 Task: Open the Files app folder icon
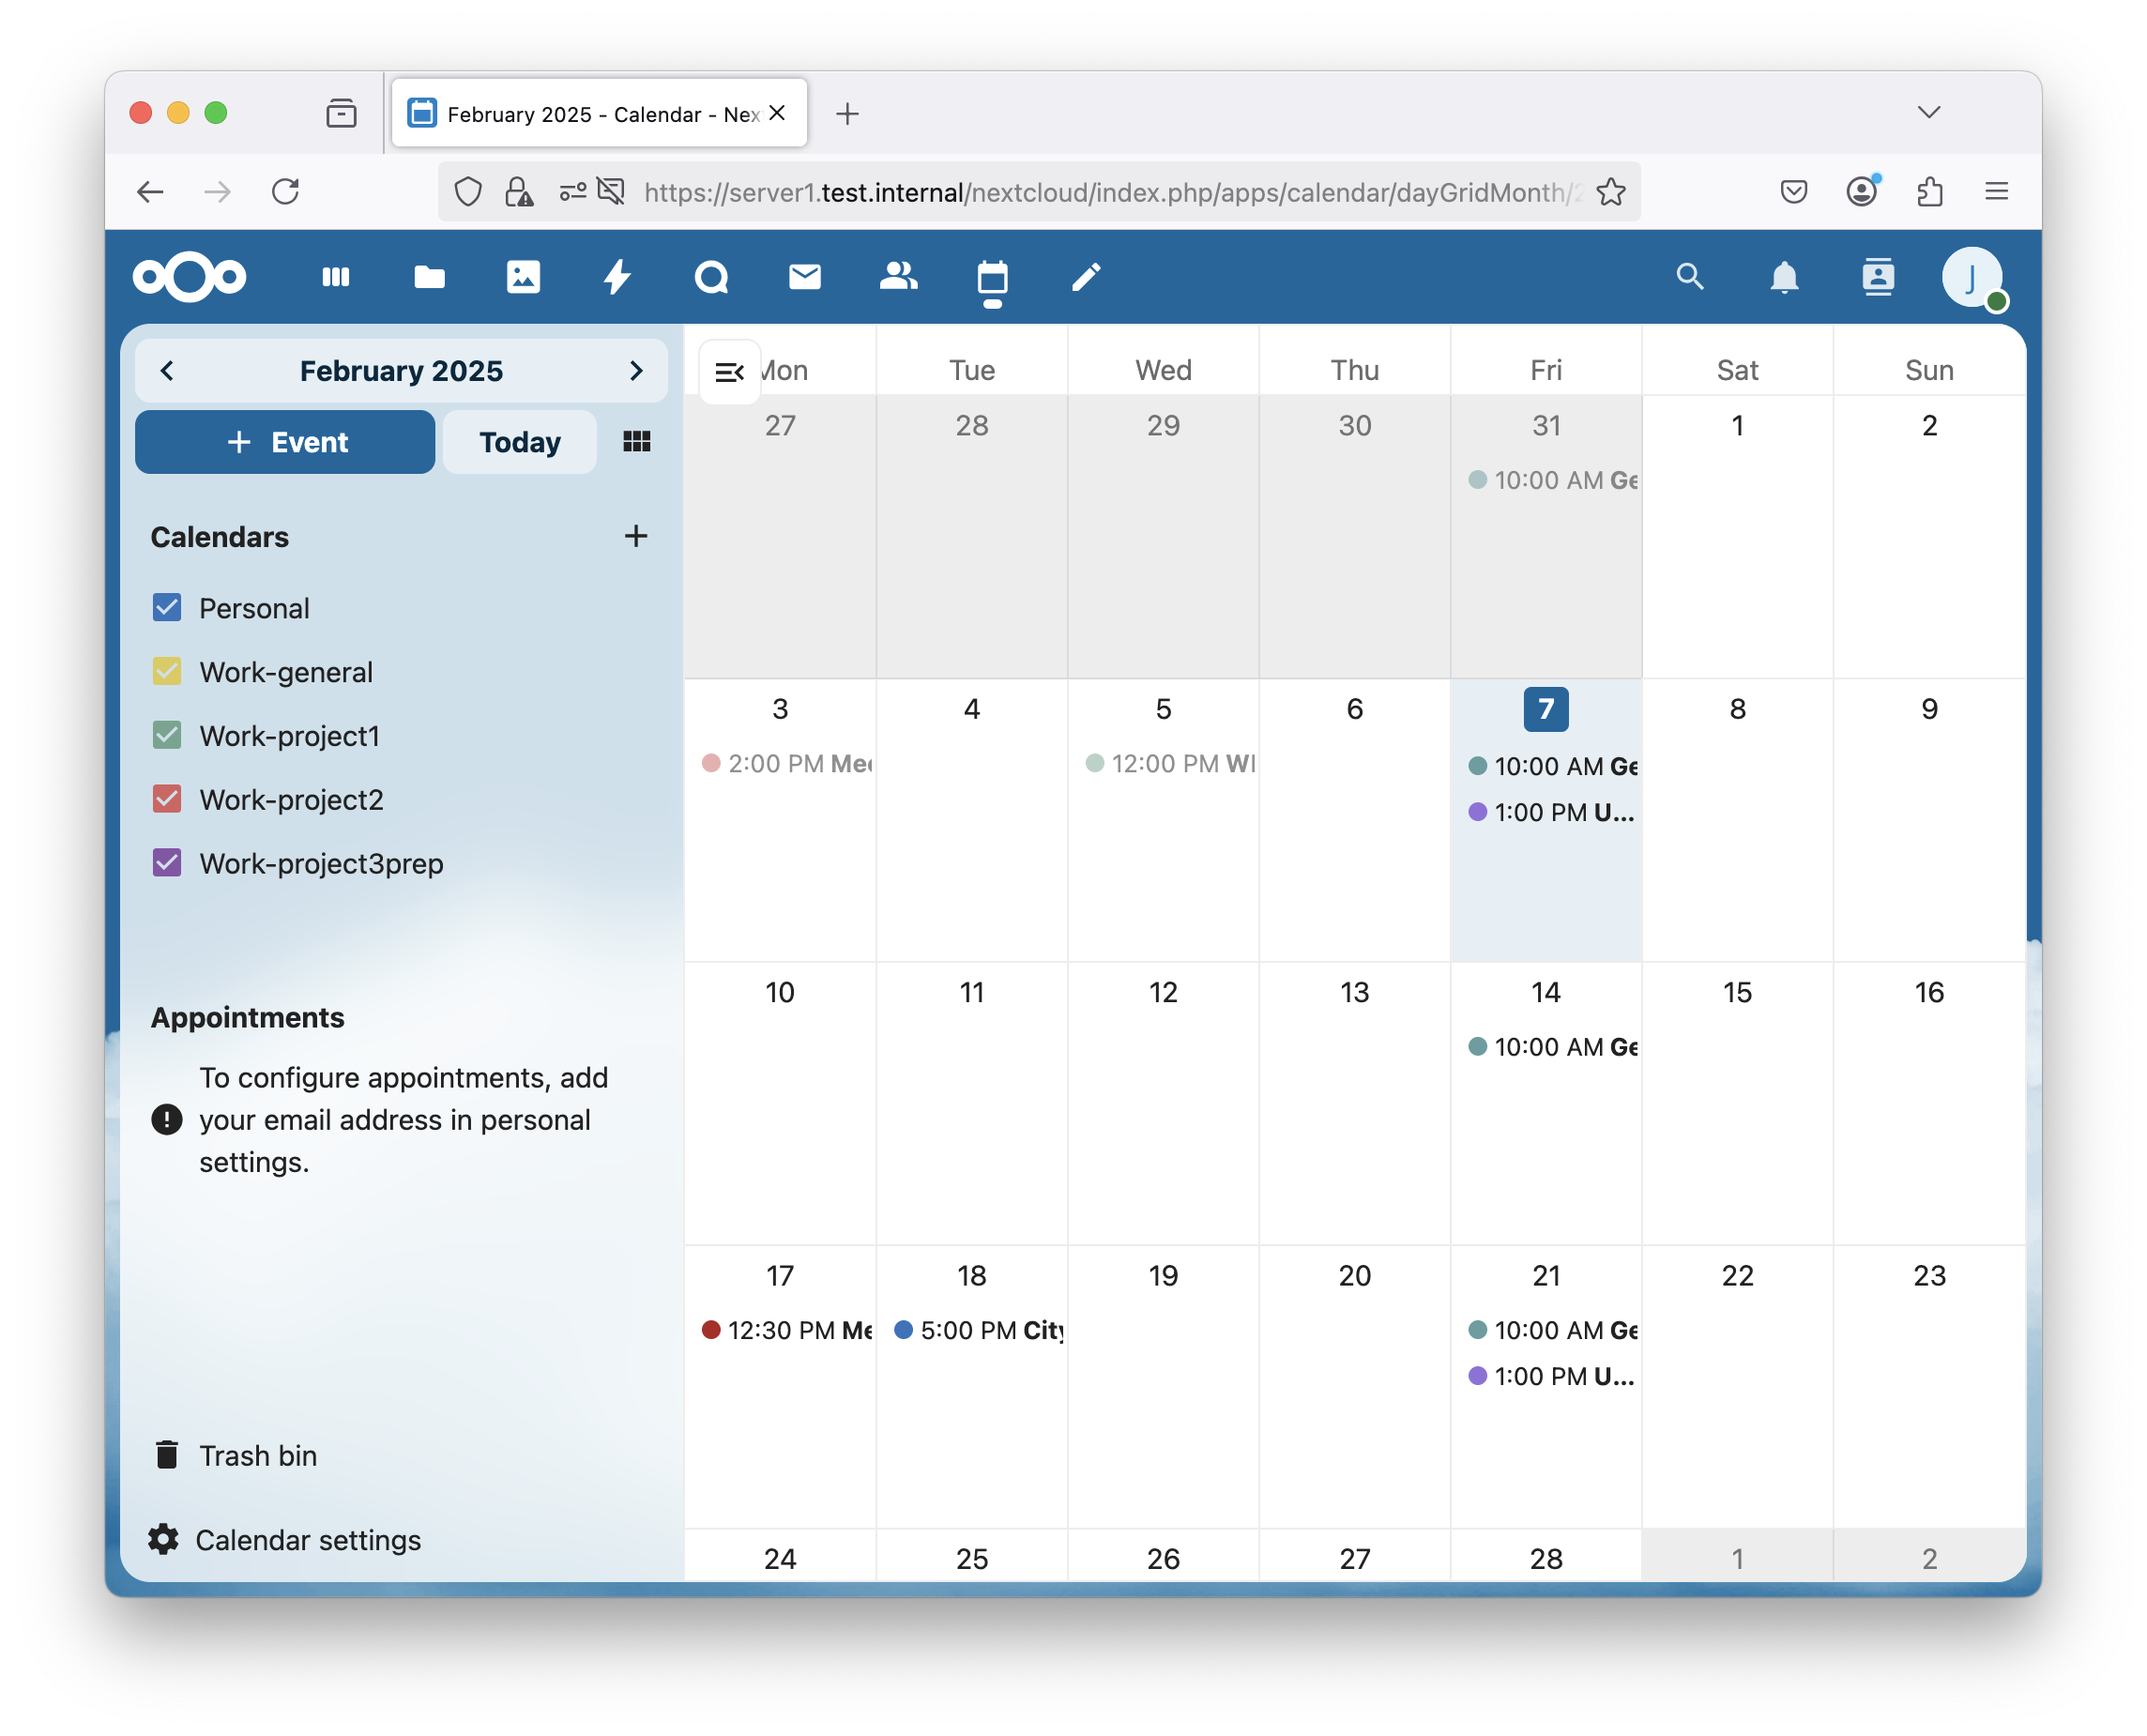(x=429, y=277)
